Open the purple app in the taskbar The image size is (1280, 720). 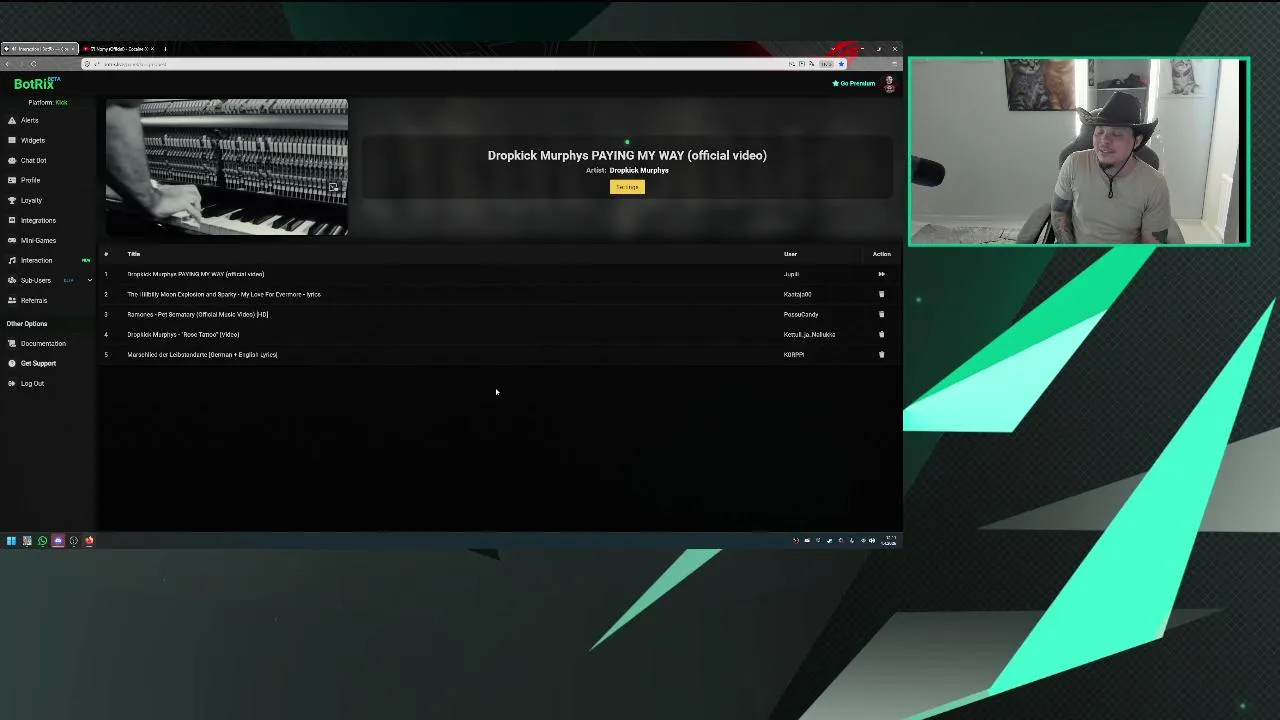(x=58, y=541)
